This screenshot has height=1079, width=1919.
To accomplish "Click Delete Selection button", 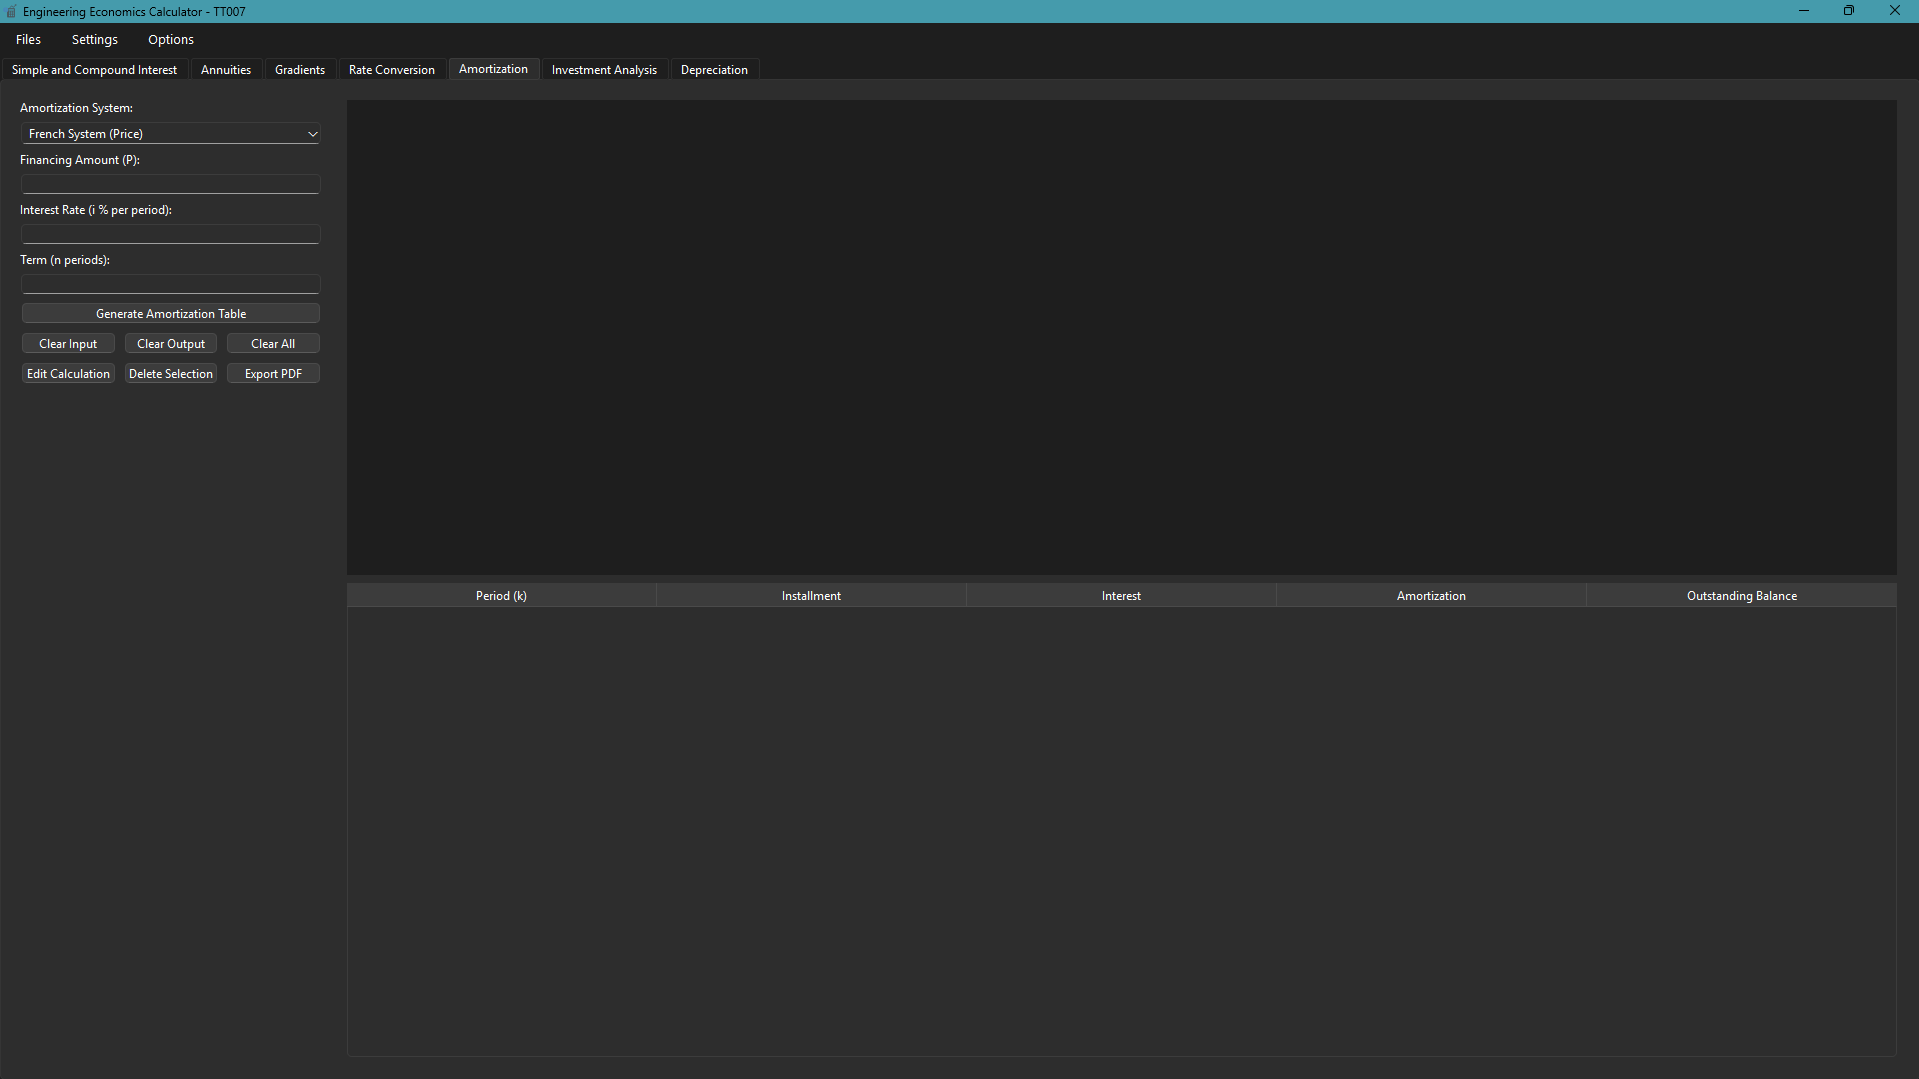I will (171, 374).
